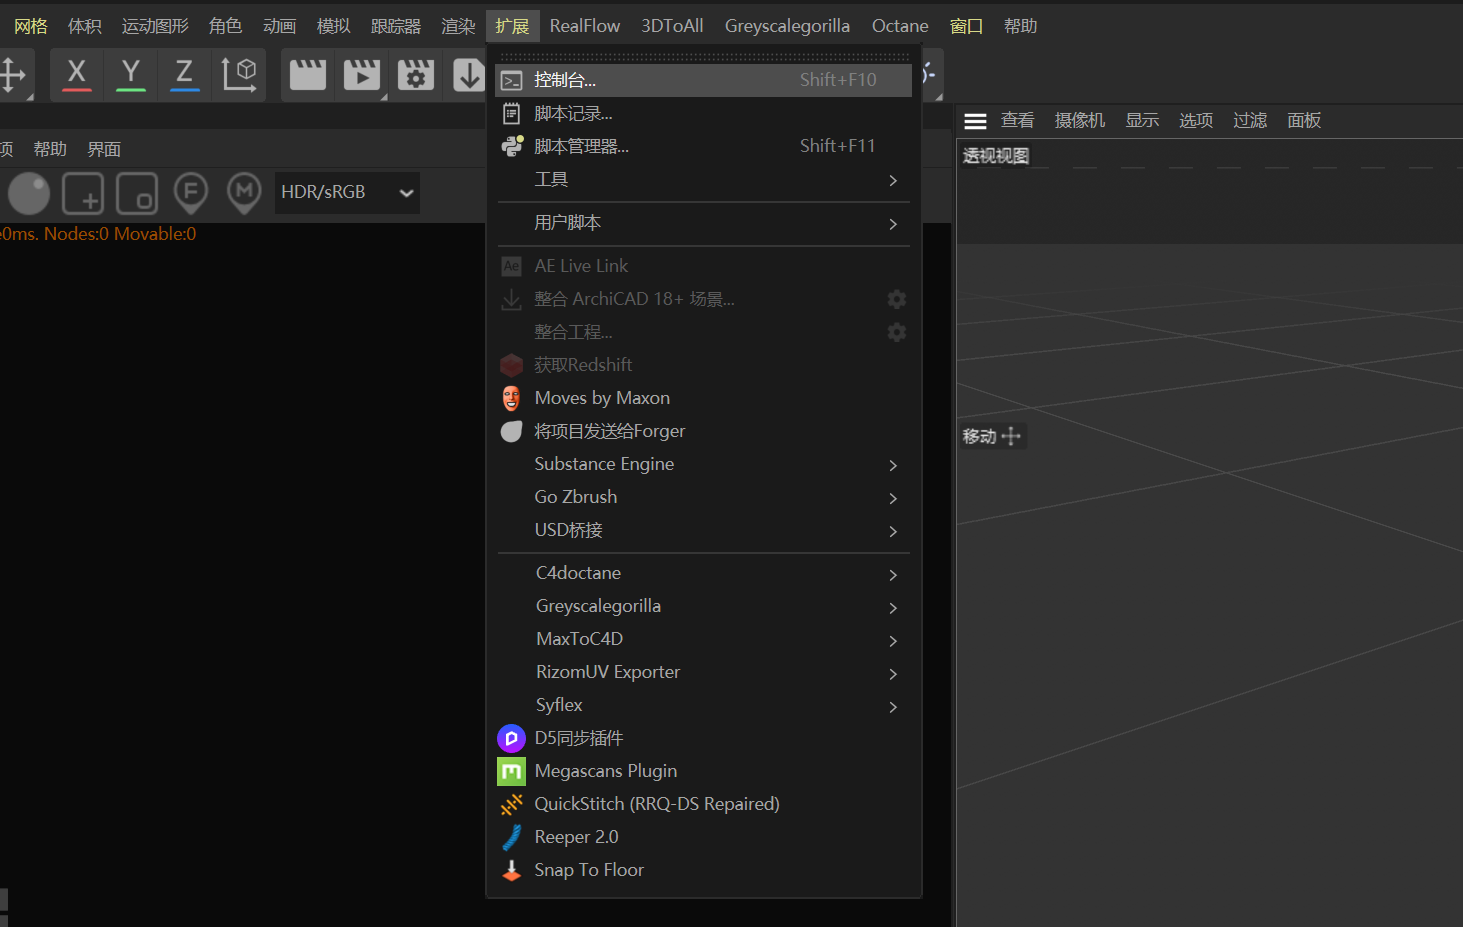
Task: Open the Octane viewer 帮助 menu
Action: pos(50,149)
